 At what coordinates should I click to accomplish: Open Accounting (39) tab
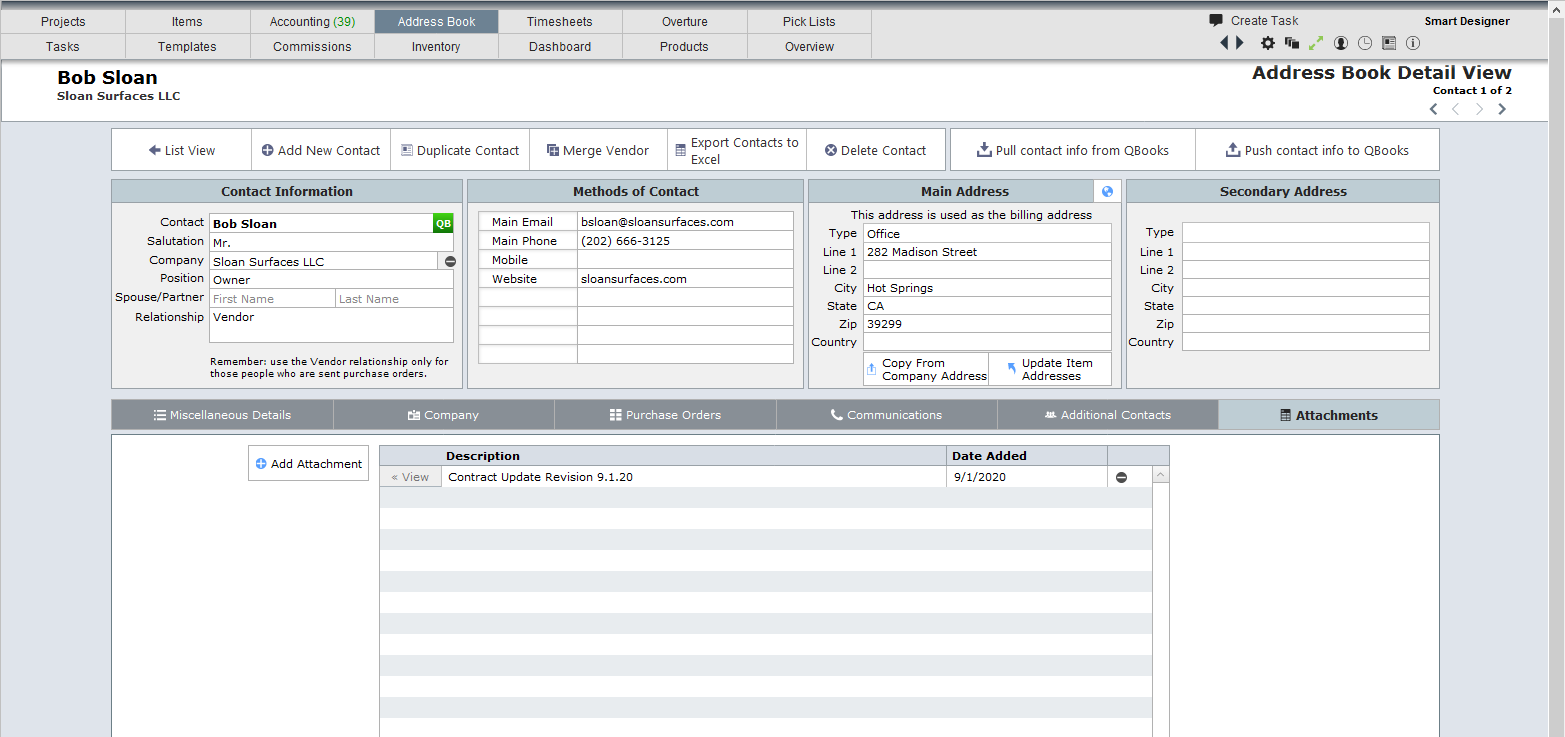312,21
